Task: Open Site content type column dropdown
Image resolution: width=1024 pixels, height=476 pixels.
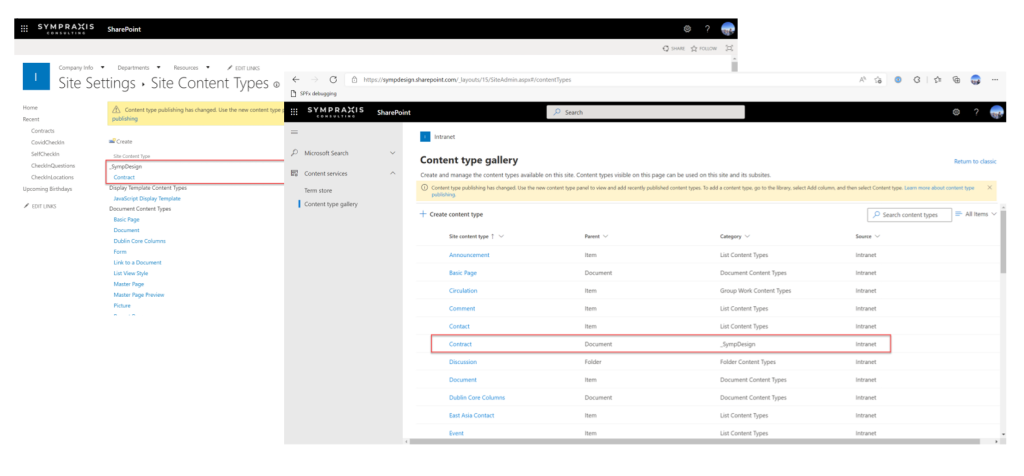Action: [x=501, y=236]
